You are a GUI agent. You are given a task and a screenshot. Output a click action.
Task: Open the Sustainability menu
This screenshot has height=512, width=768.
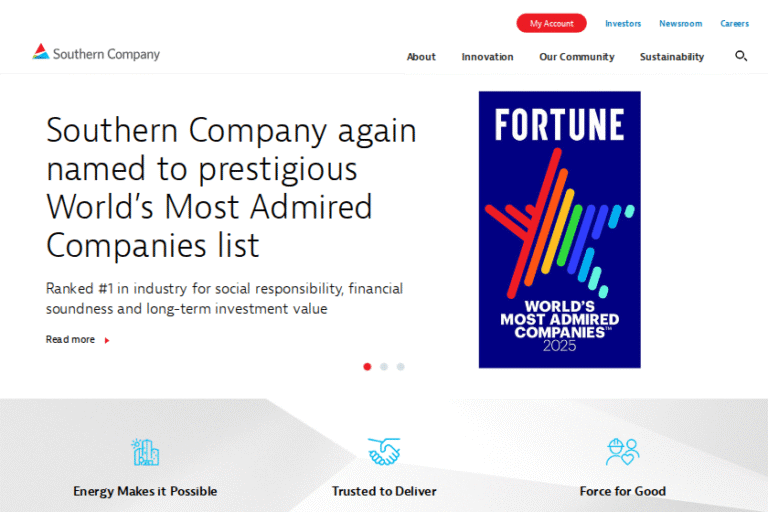coord(672,57)
